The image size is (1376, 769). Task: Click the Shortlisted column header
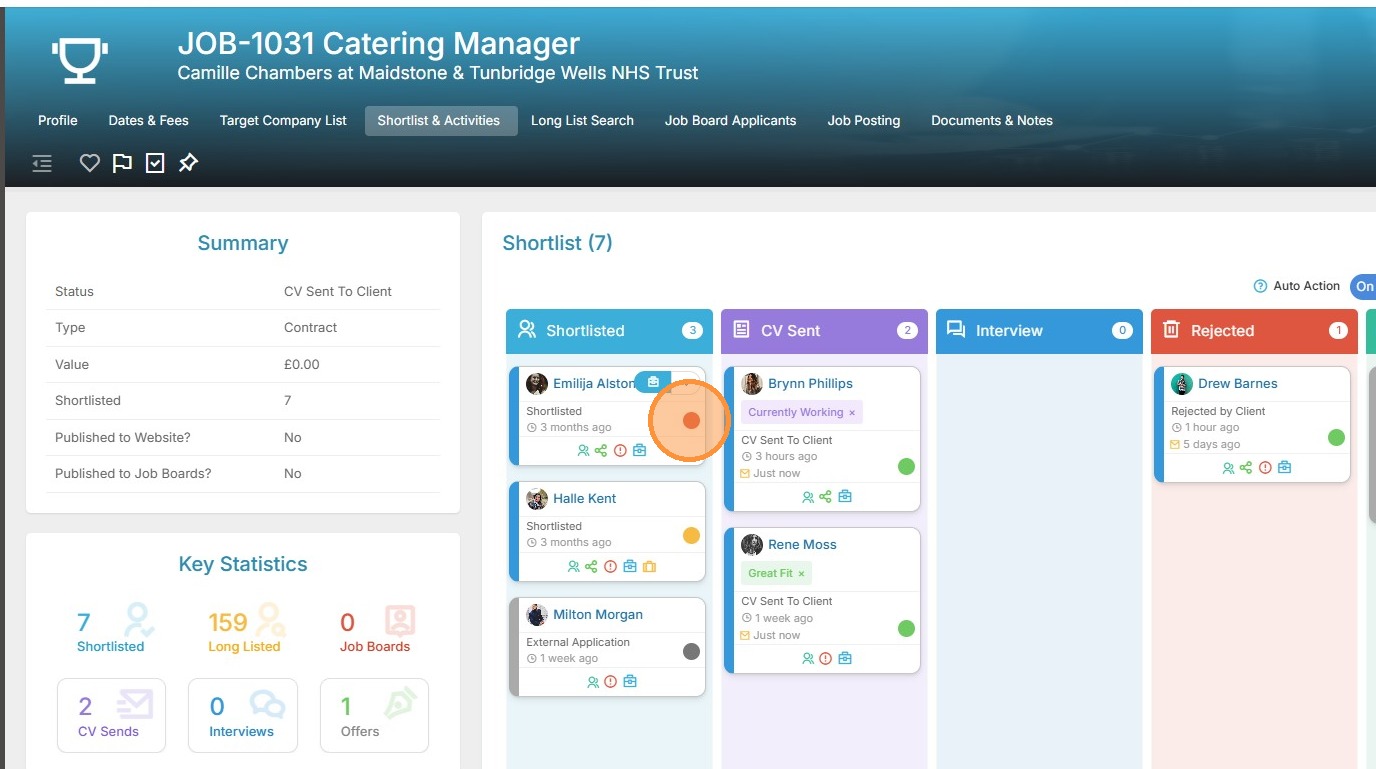609,331
